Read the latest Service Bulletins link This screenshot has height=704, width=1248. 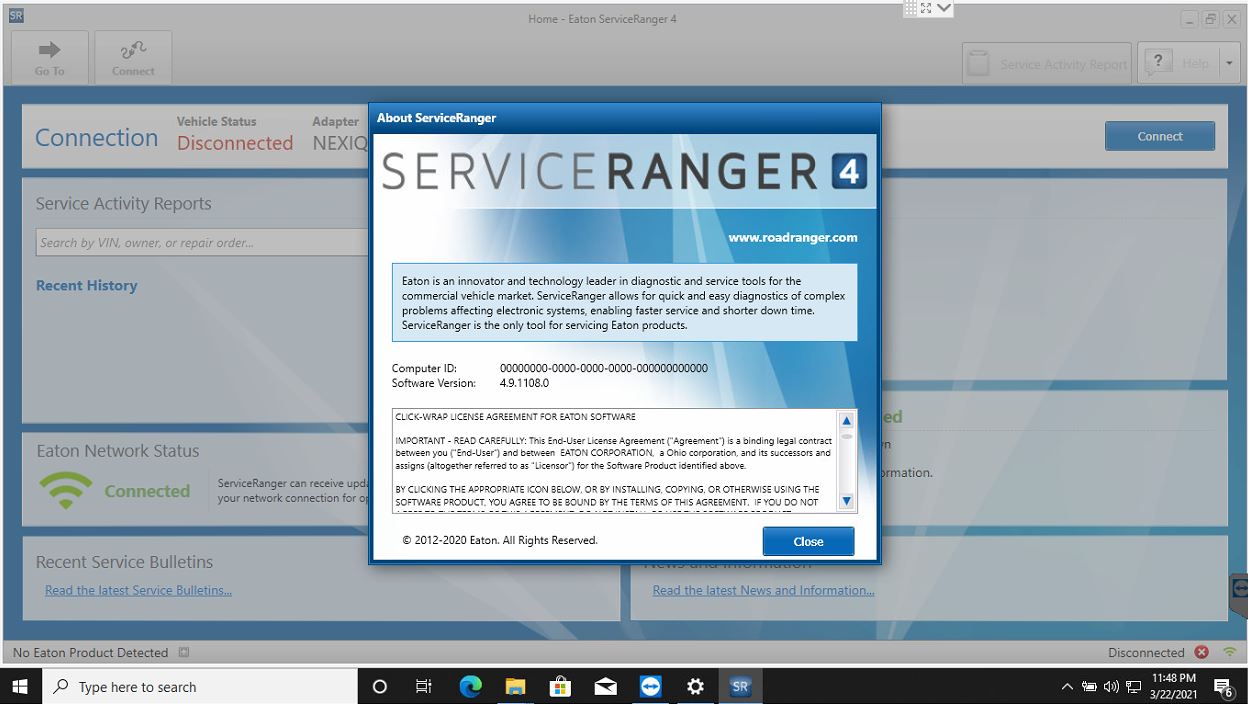click(x=138, y=590)
